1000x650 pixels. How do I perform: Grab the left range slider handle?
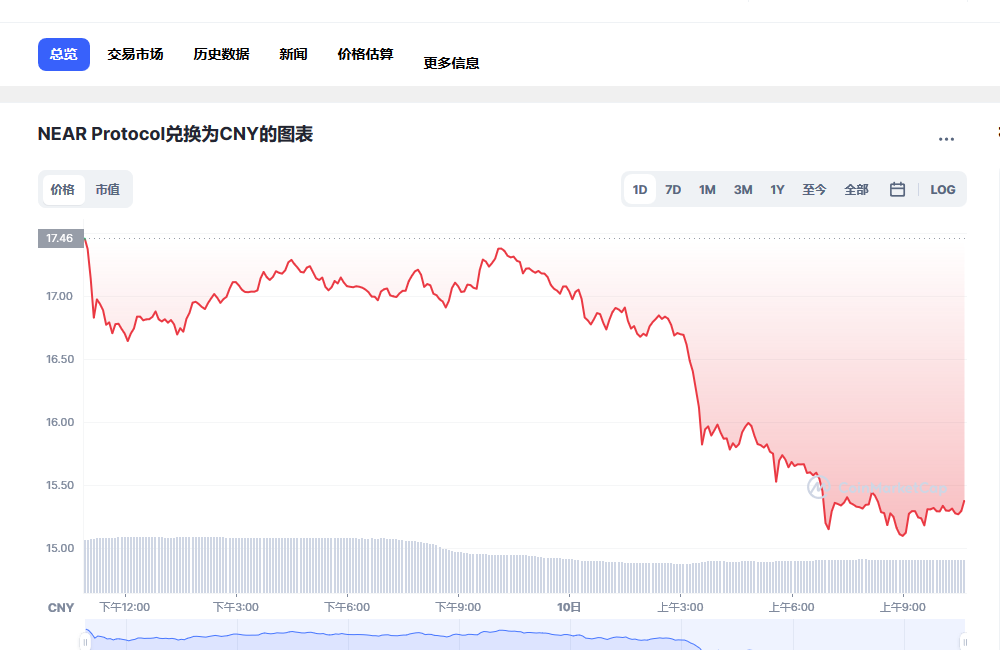85,642
